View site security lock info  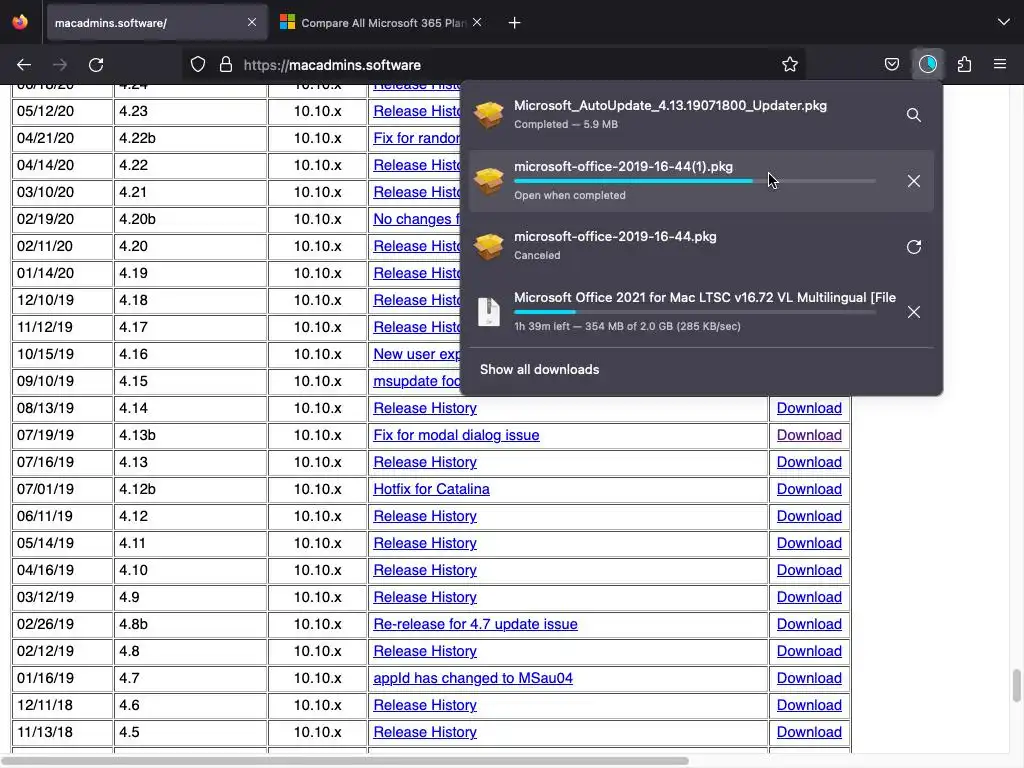[x=226, y=65]
